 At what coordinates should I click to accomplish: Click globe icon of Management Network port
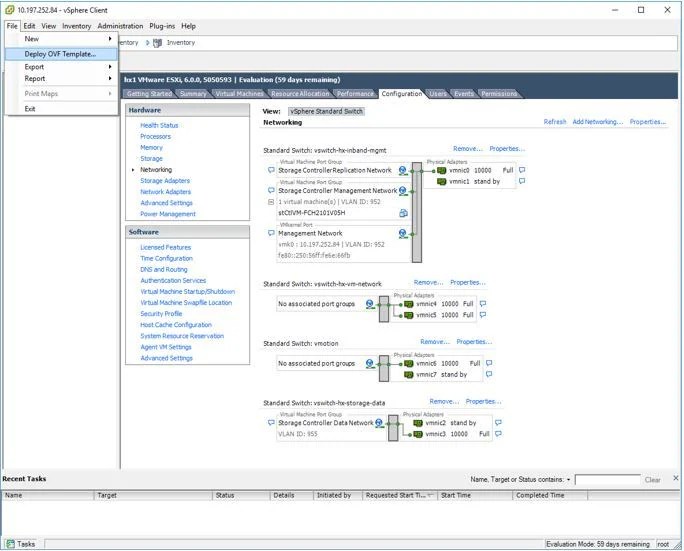[403, 234]
